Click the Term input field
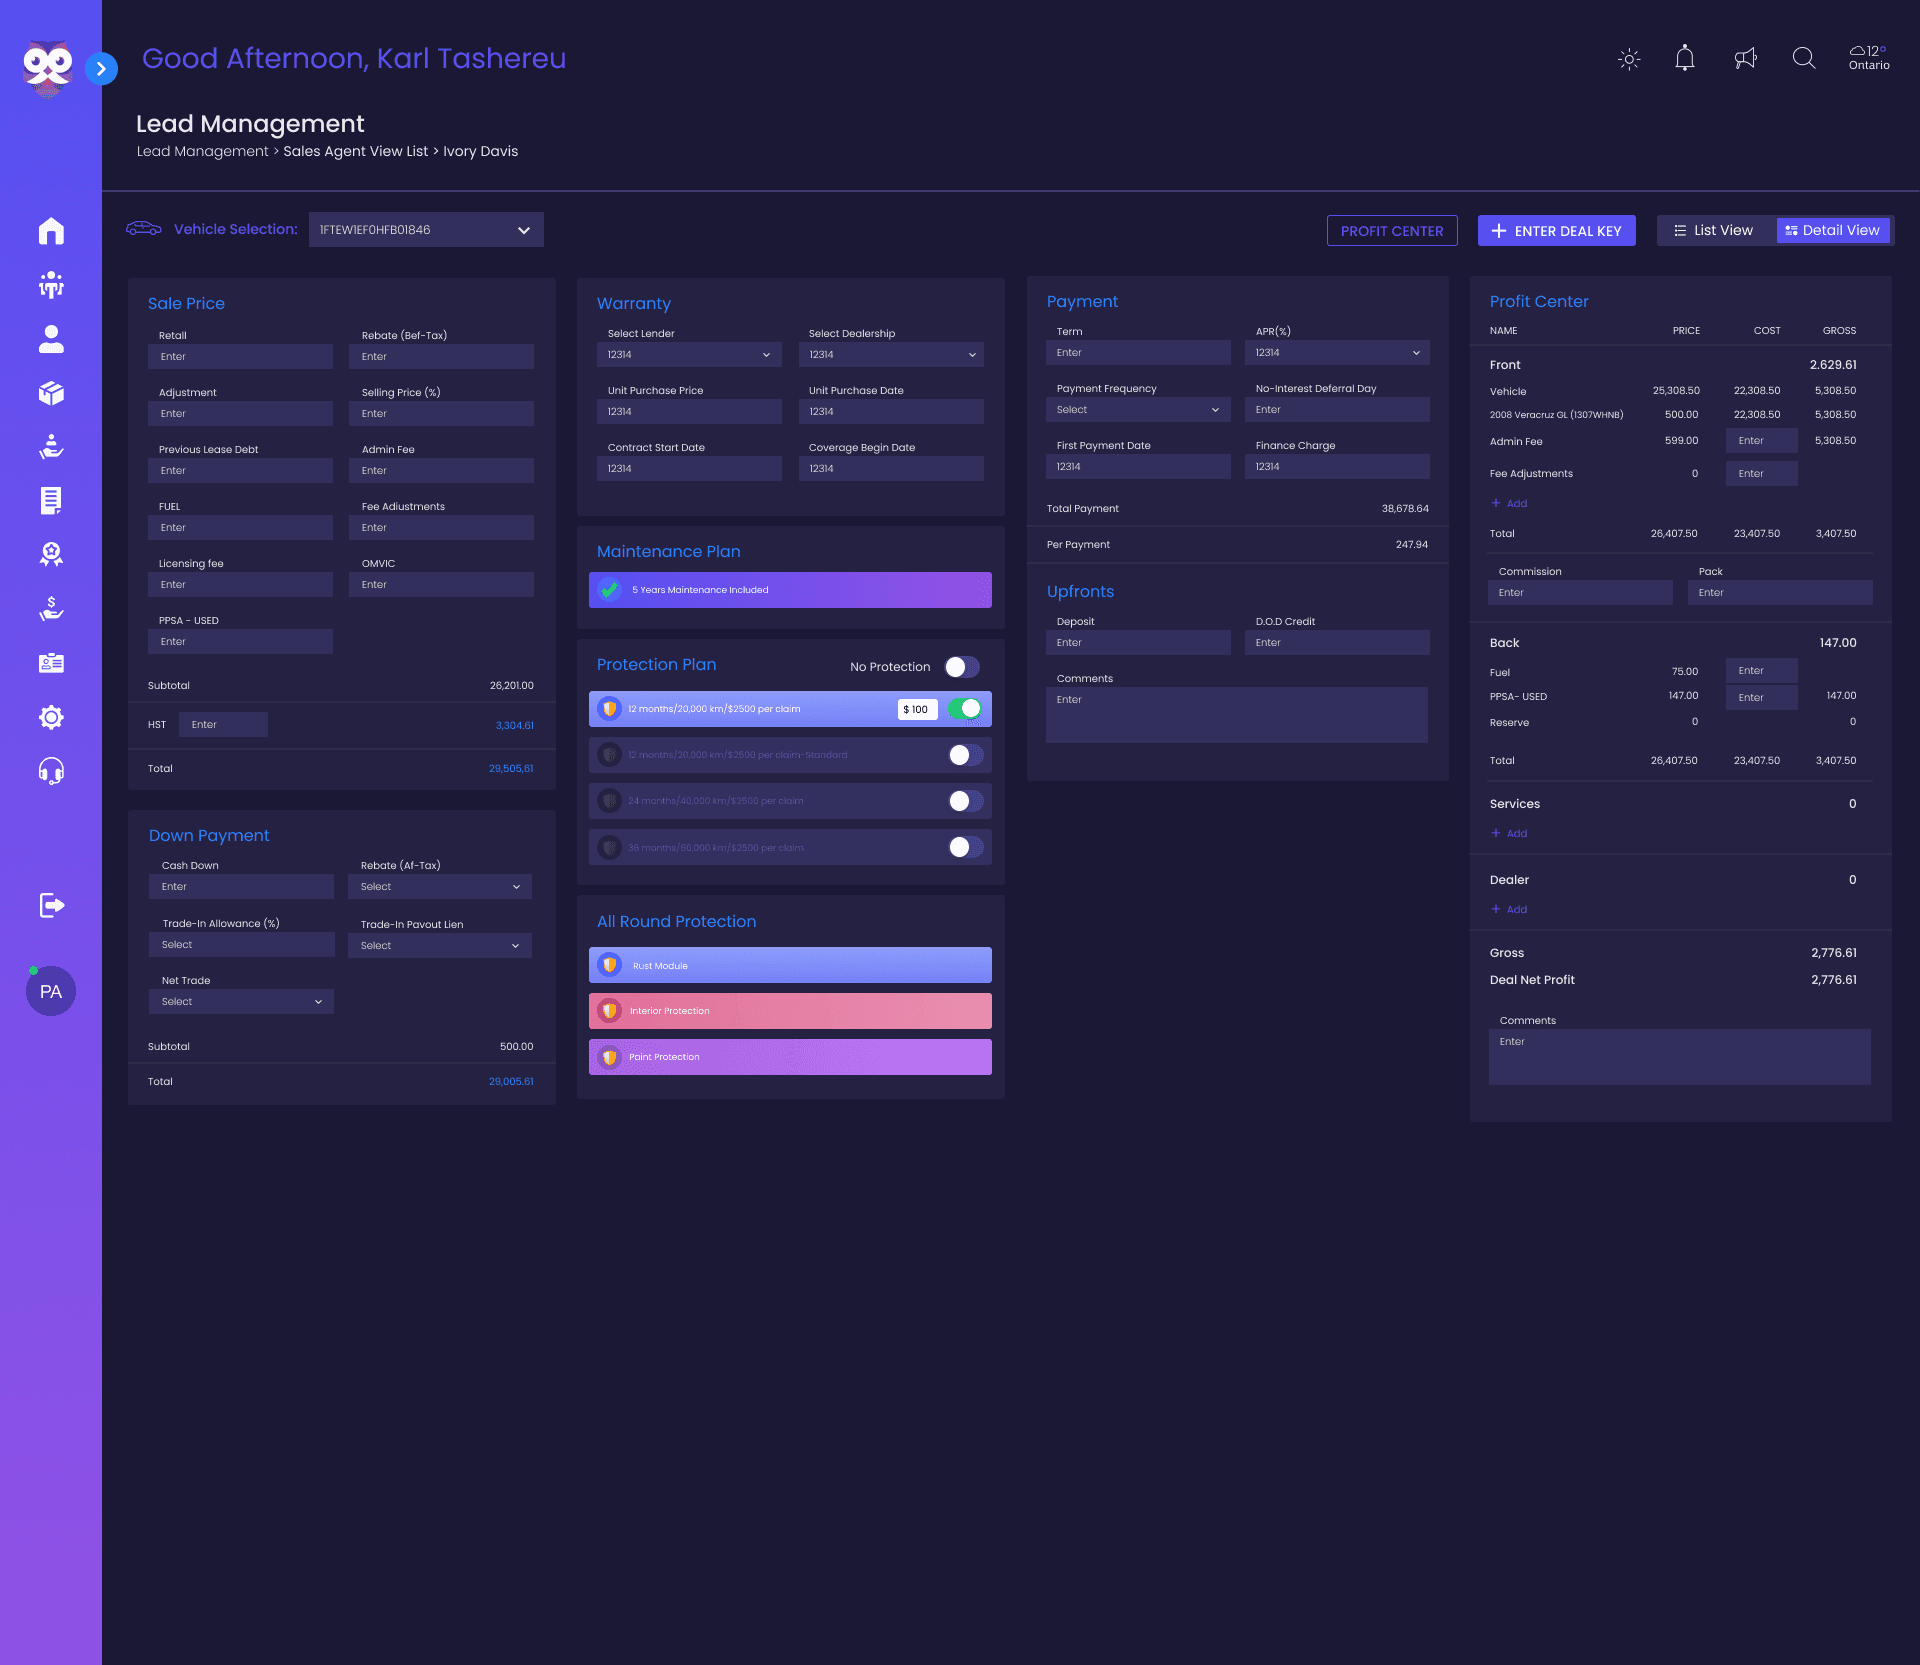This screenshot has height=1665, width=1920. [x=1138, y=353]
